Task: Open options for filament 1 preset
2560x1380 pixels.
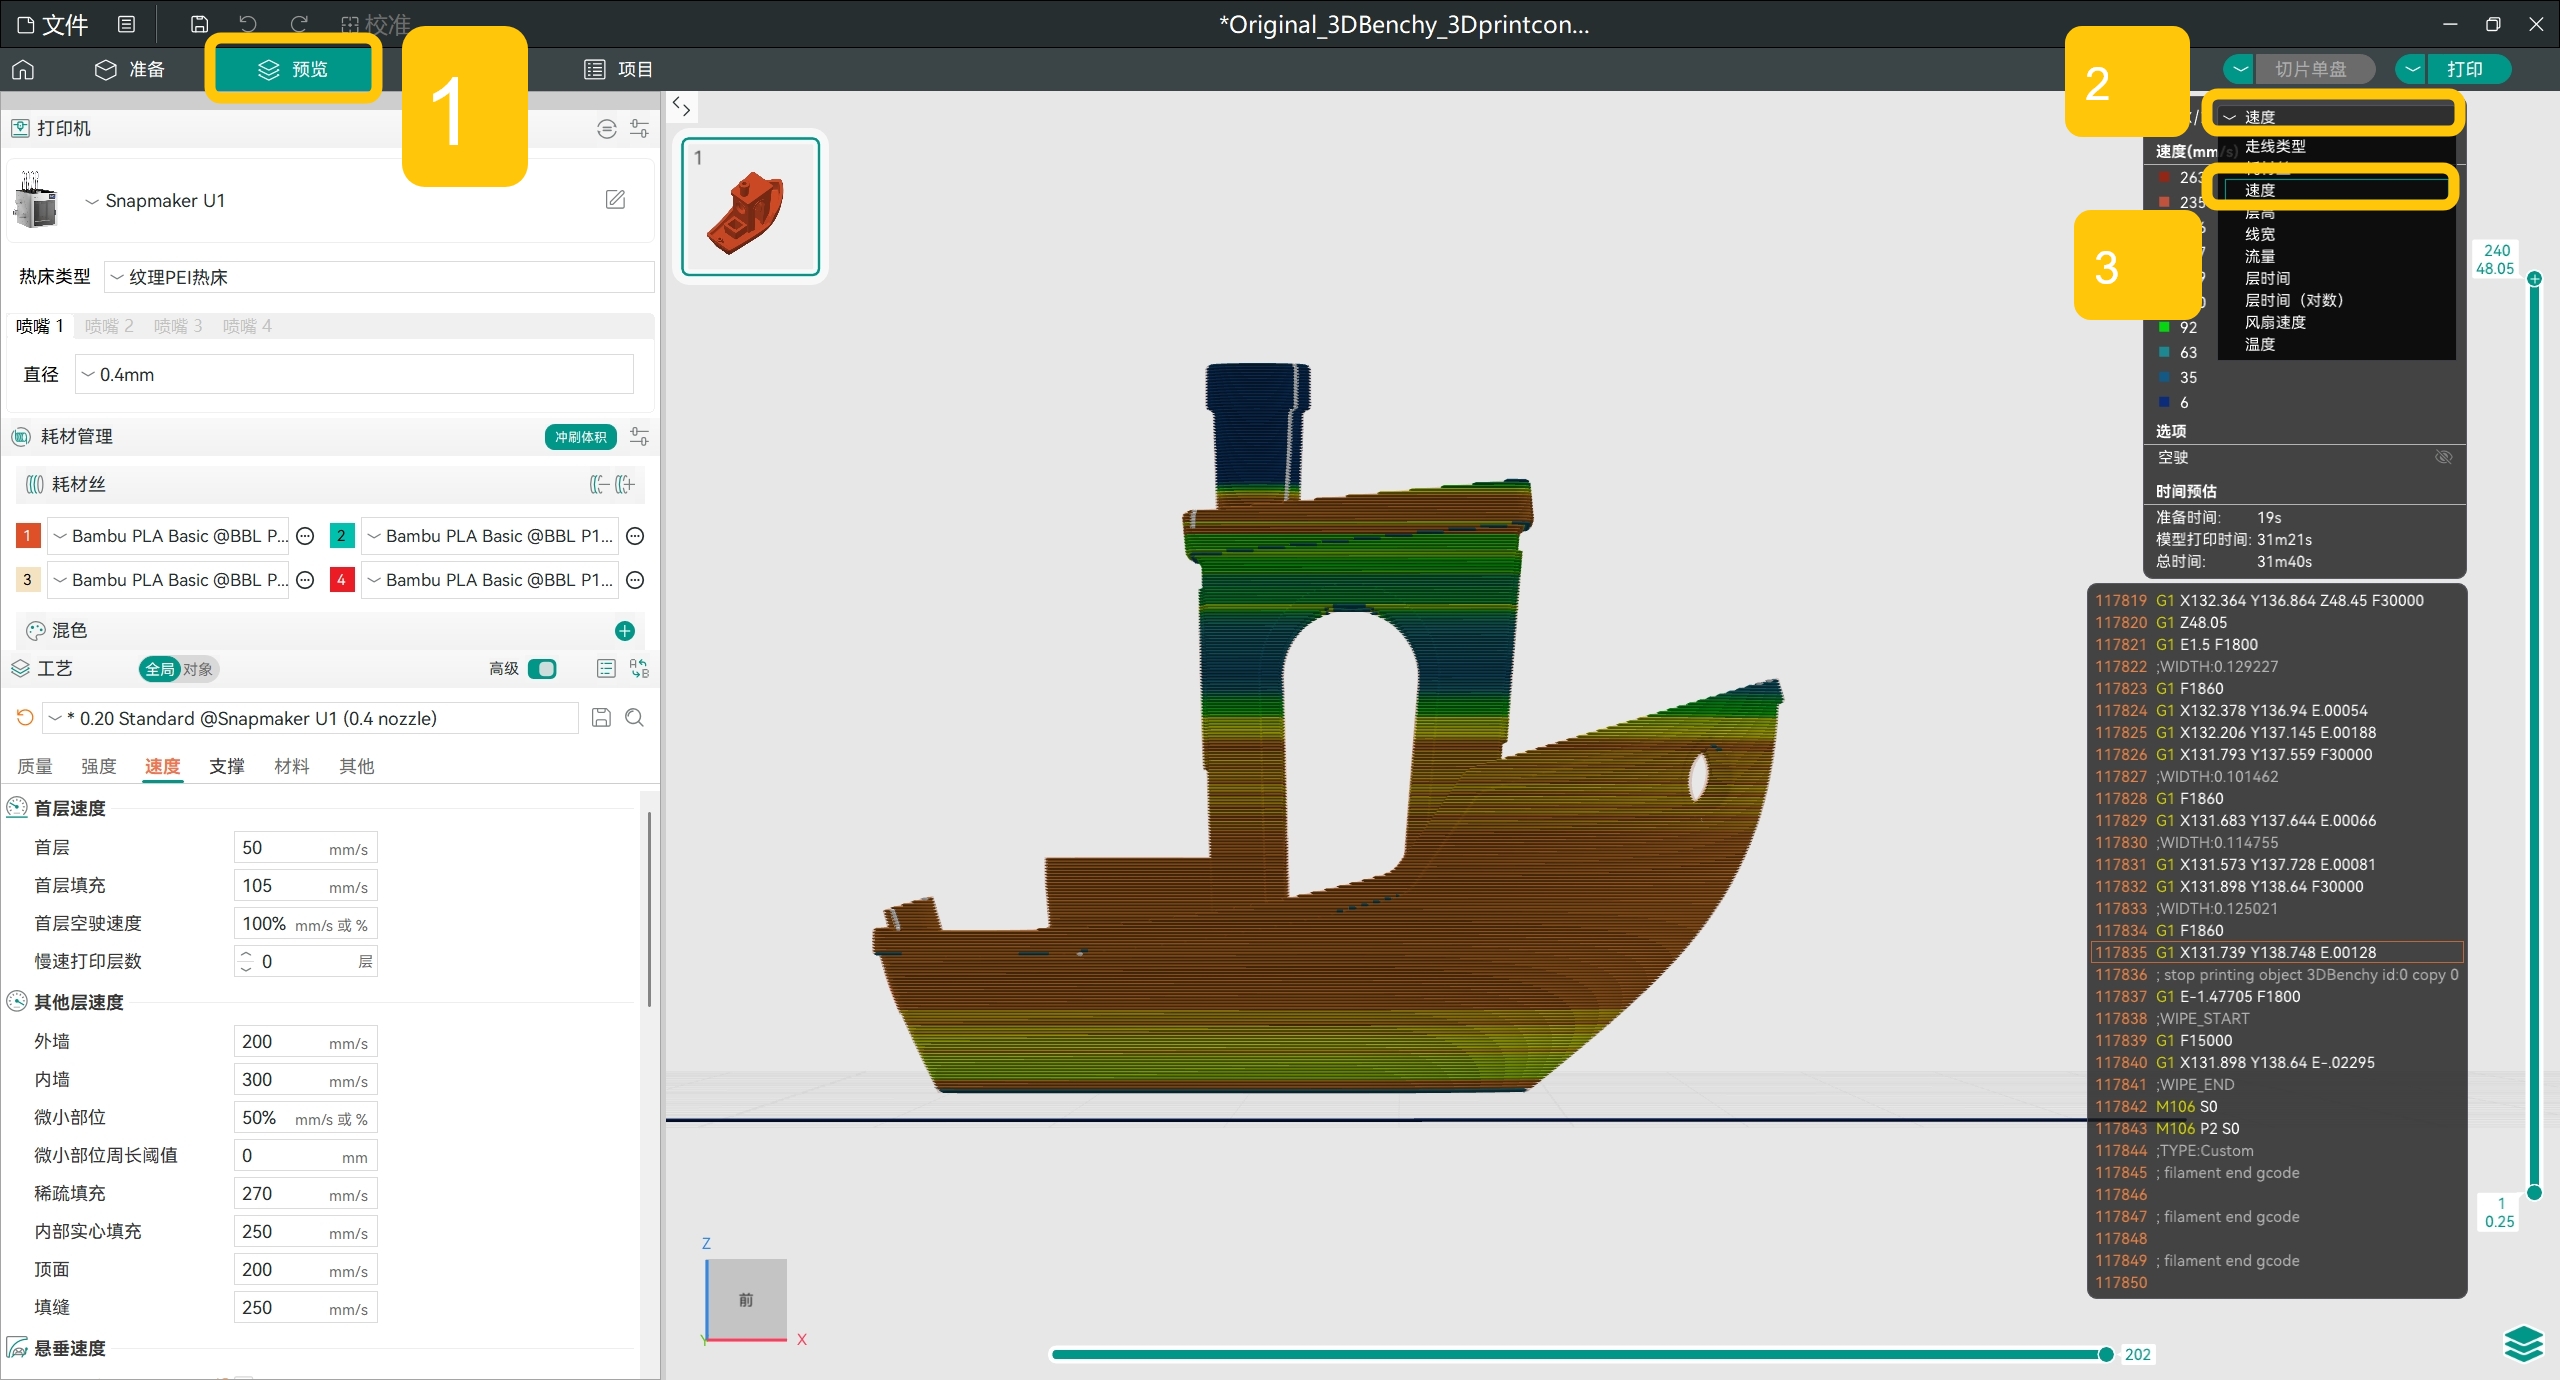Action: point(306,536)
